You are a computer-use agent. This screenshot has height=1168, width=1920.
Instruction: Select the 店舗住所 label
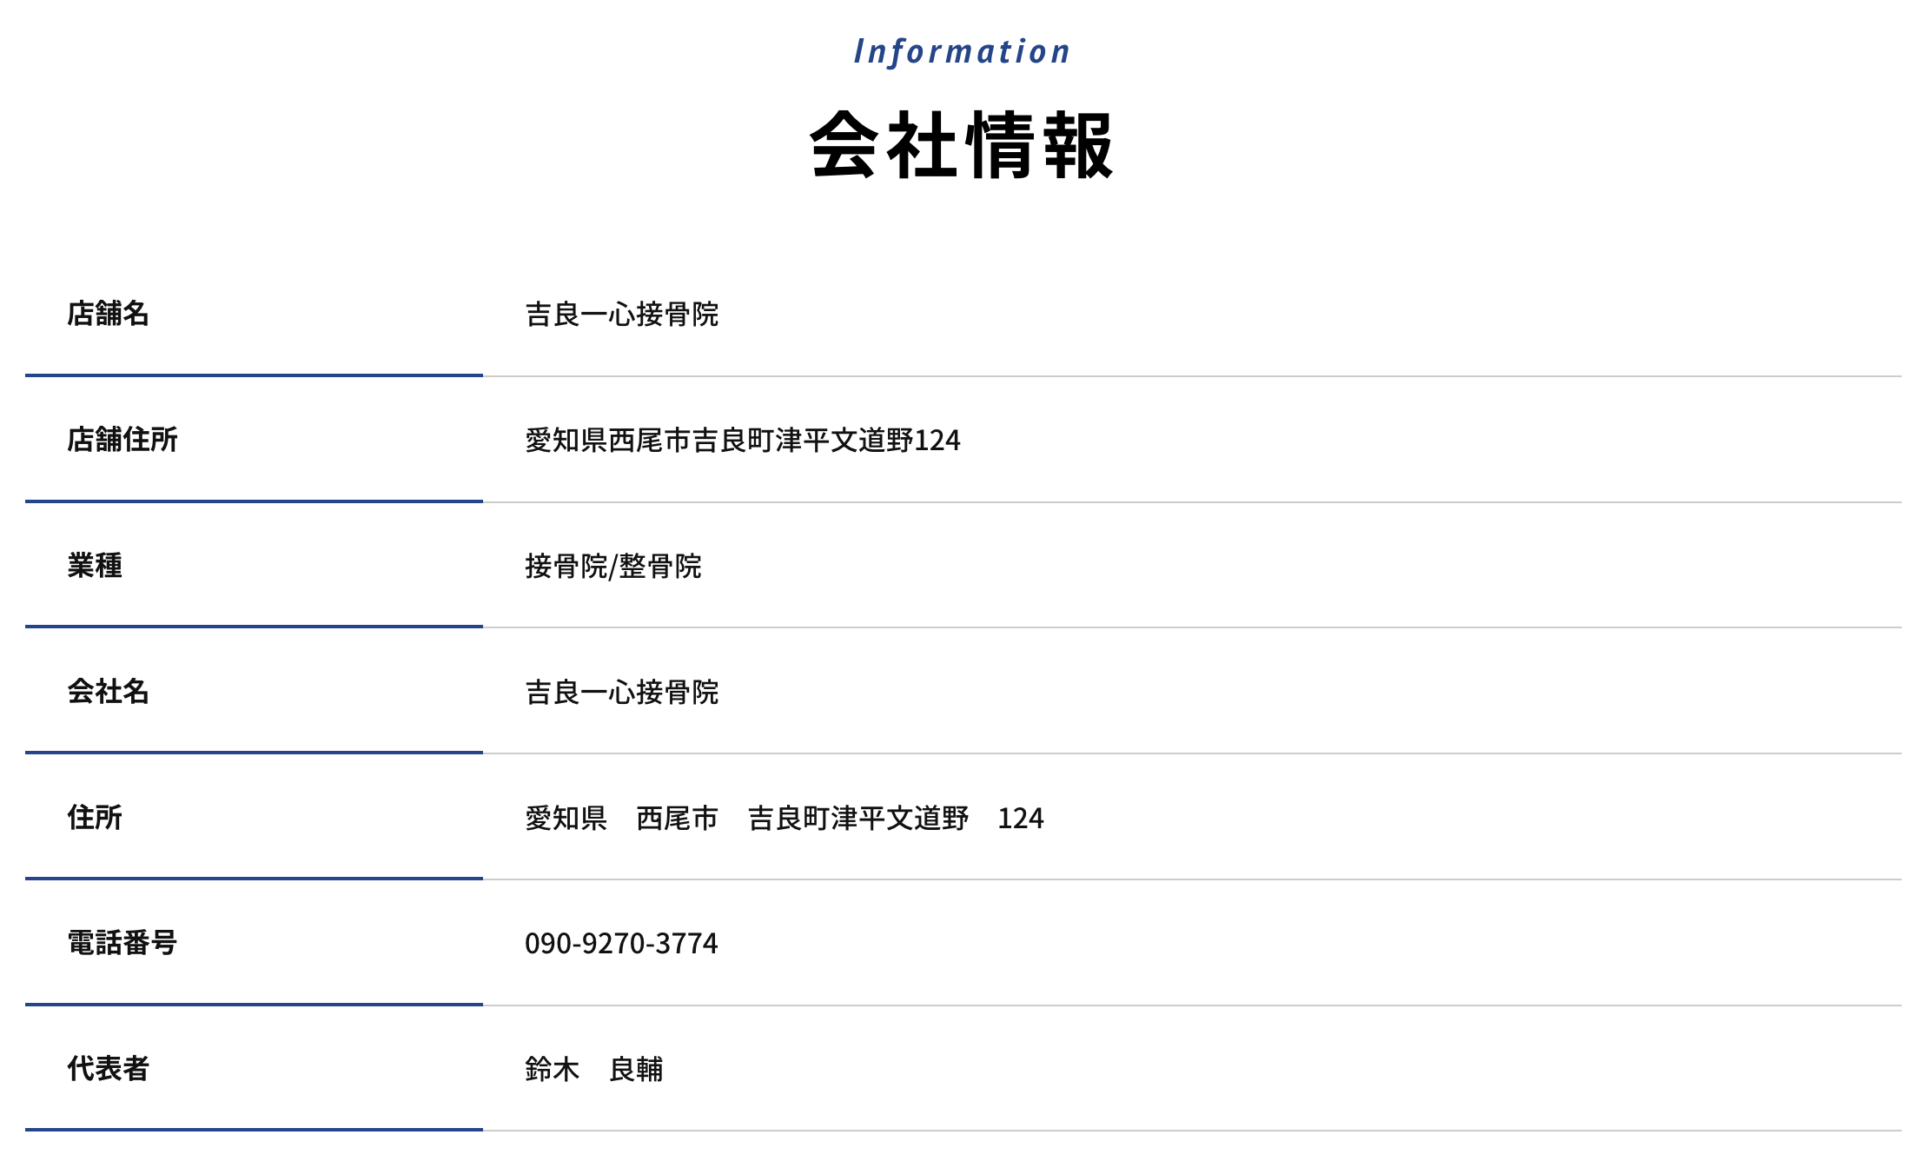click(122, 440)
